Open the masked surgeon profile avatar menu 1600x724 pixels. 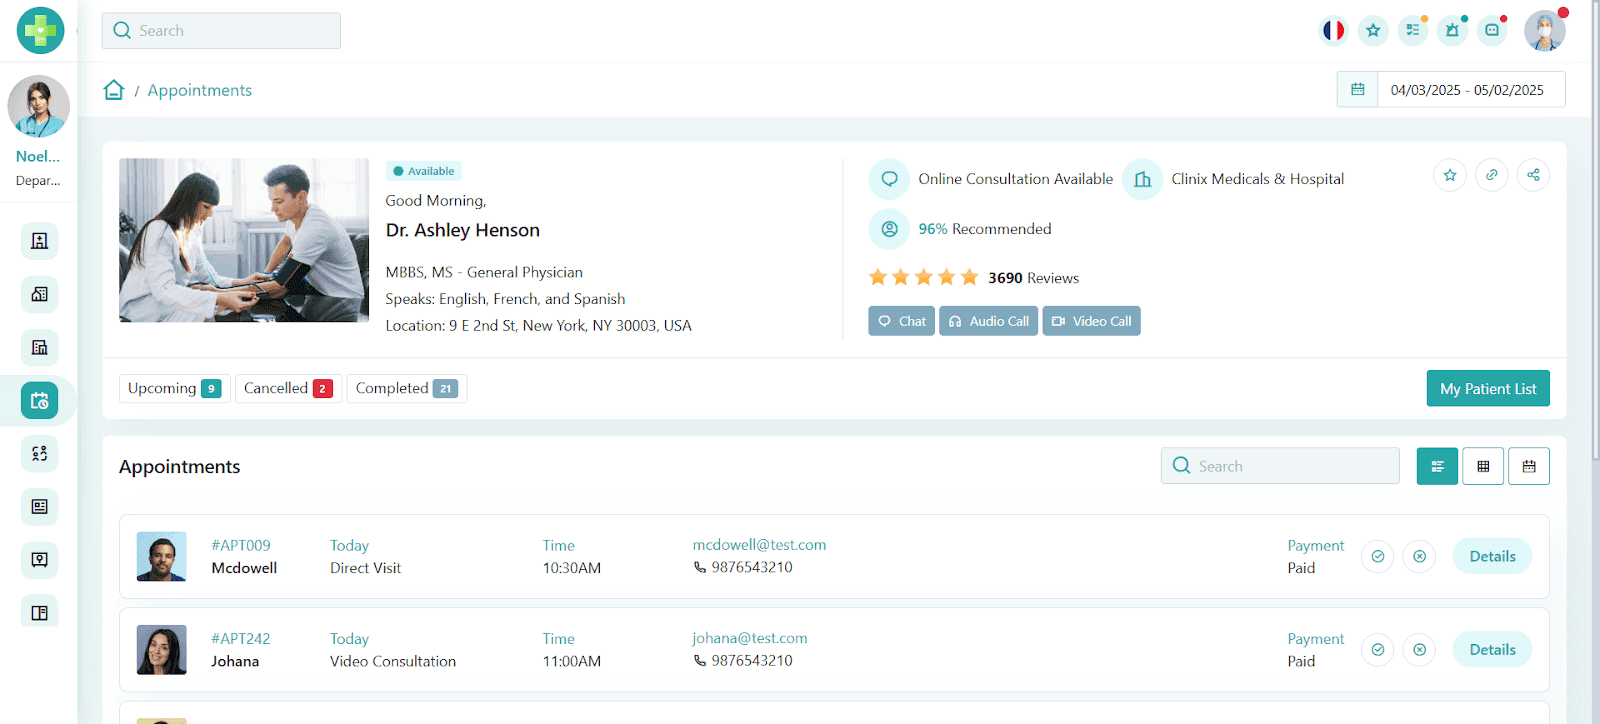pyautogui.click(x=1544, y=31)
